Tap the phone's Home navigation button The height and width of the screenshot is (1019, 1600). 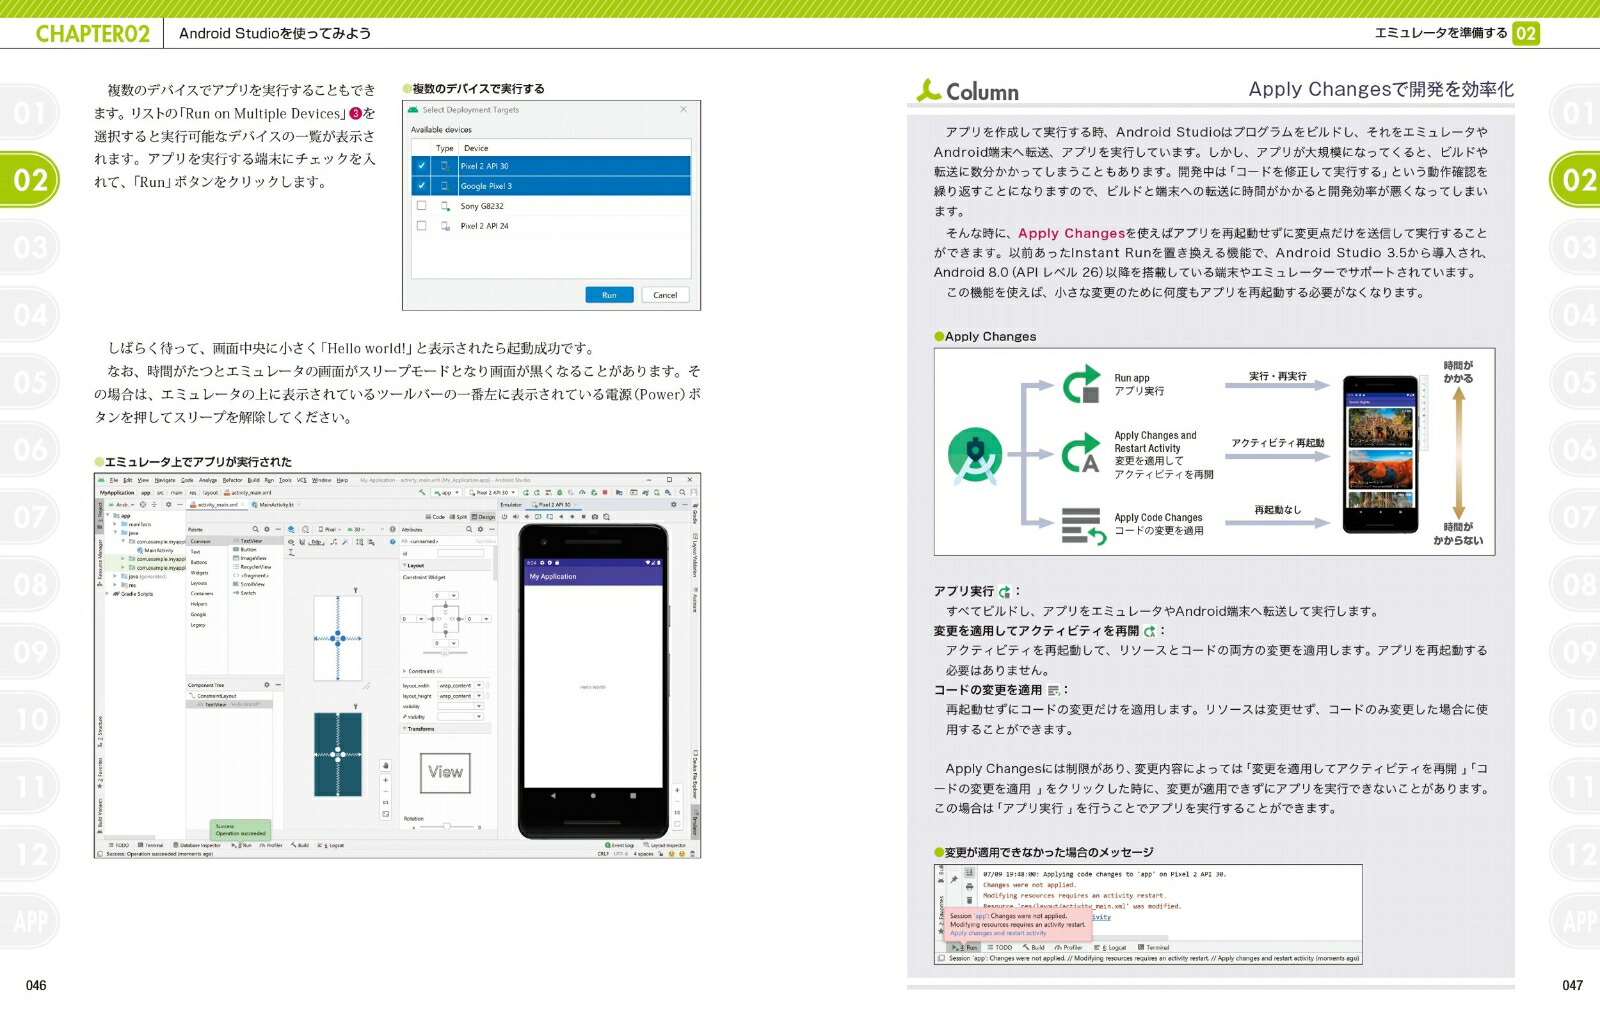point(593,796)
